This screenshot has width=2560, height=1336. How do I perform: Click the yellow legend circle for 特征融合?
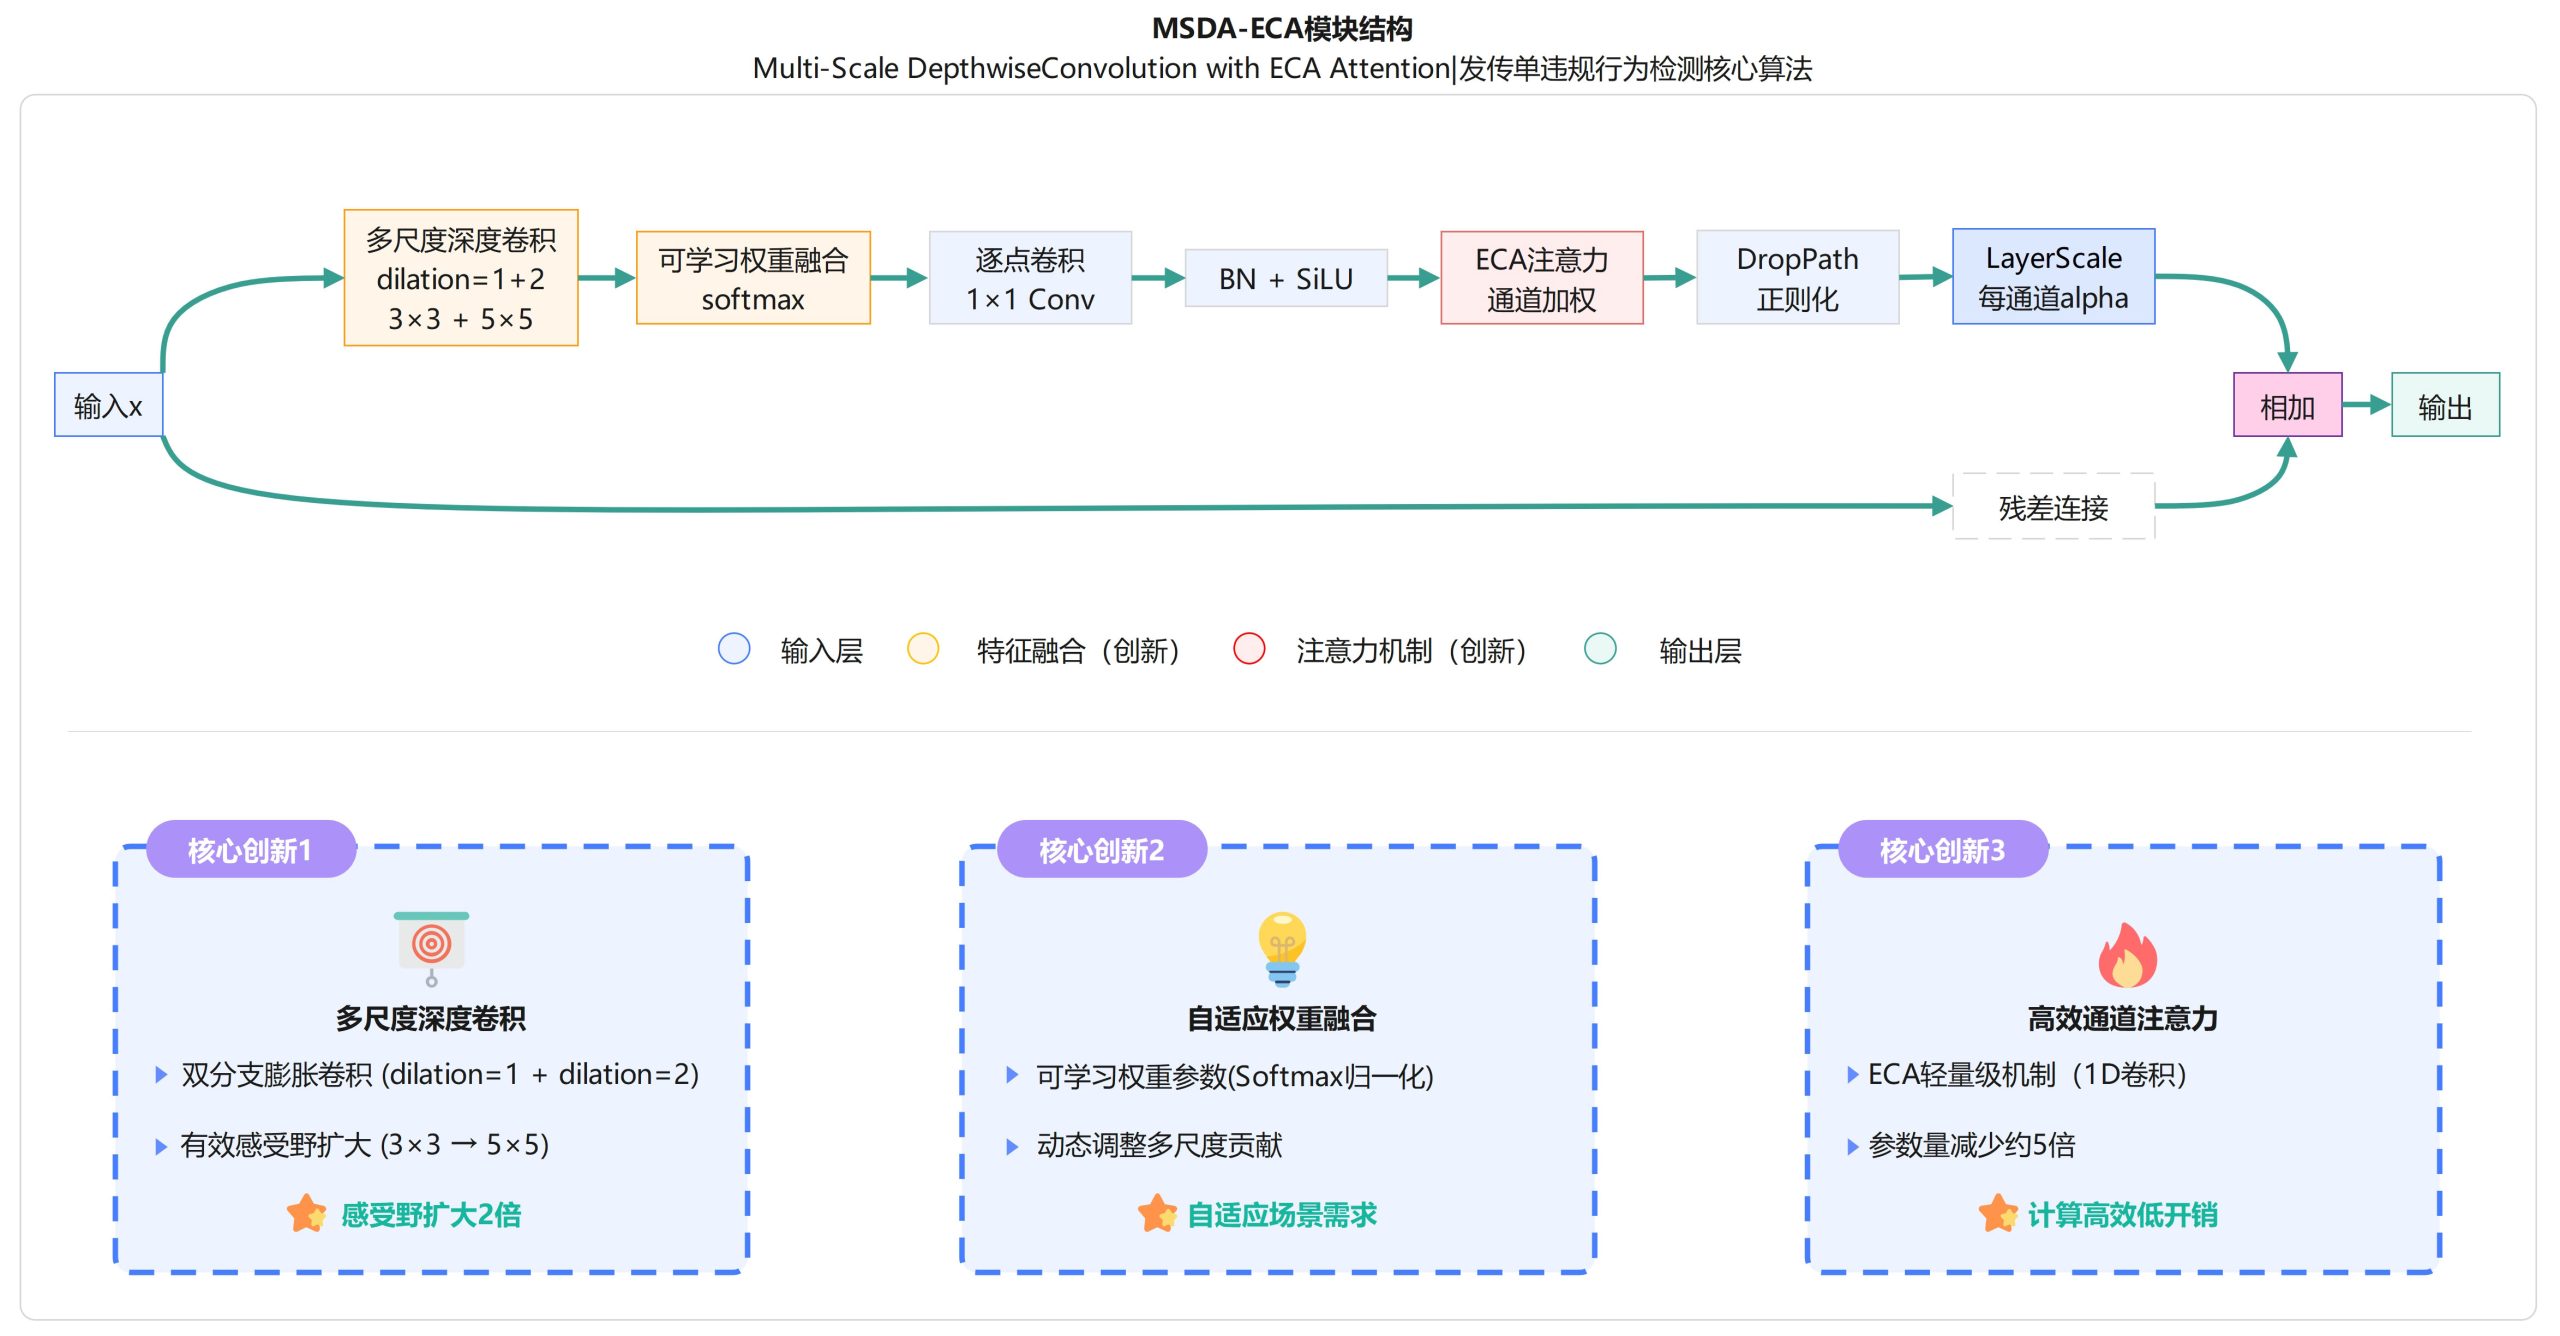point(922,649)
